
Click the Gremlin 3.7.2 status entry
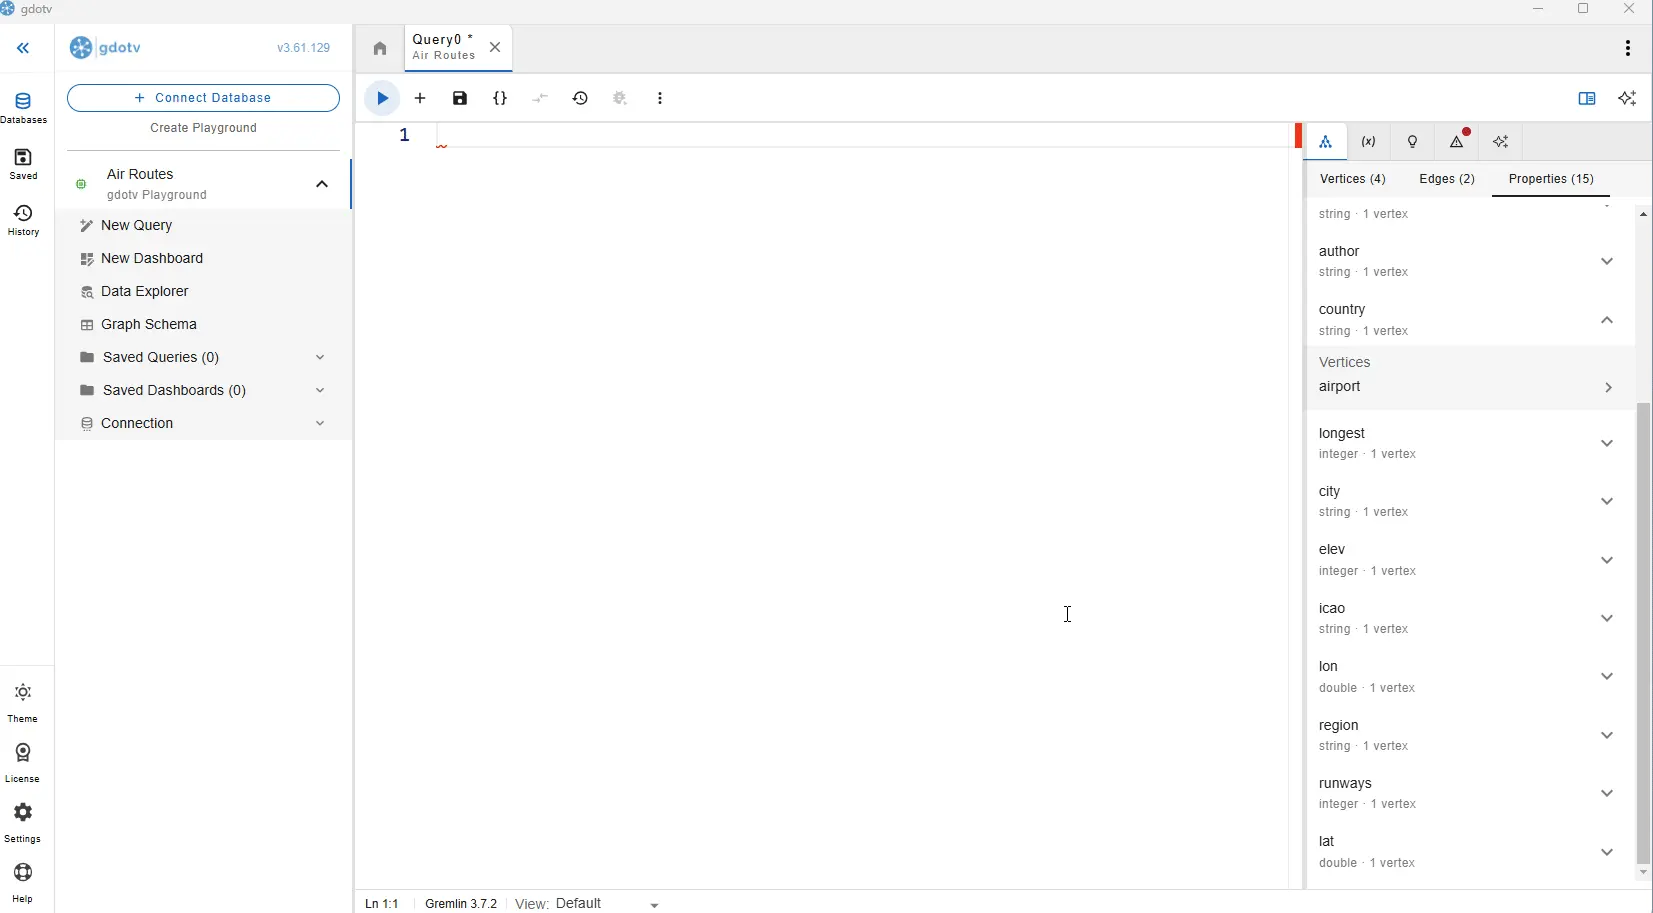click(x=461, y=903)
